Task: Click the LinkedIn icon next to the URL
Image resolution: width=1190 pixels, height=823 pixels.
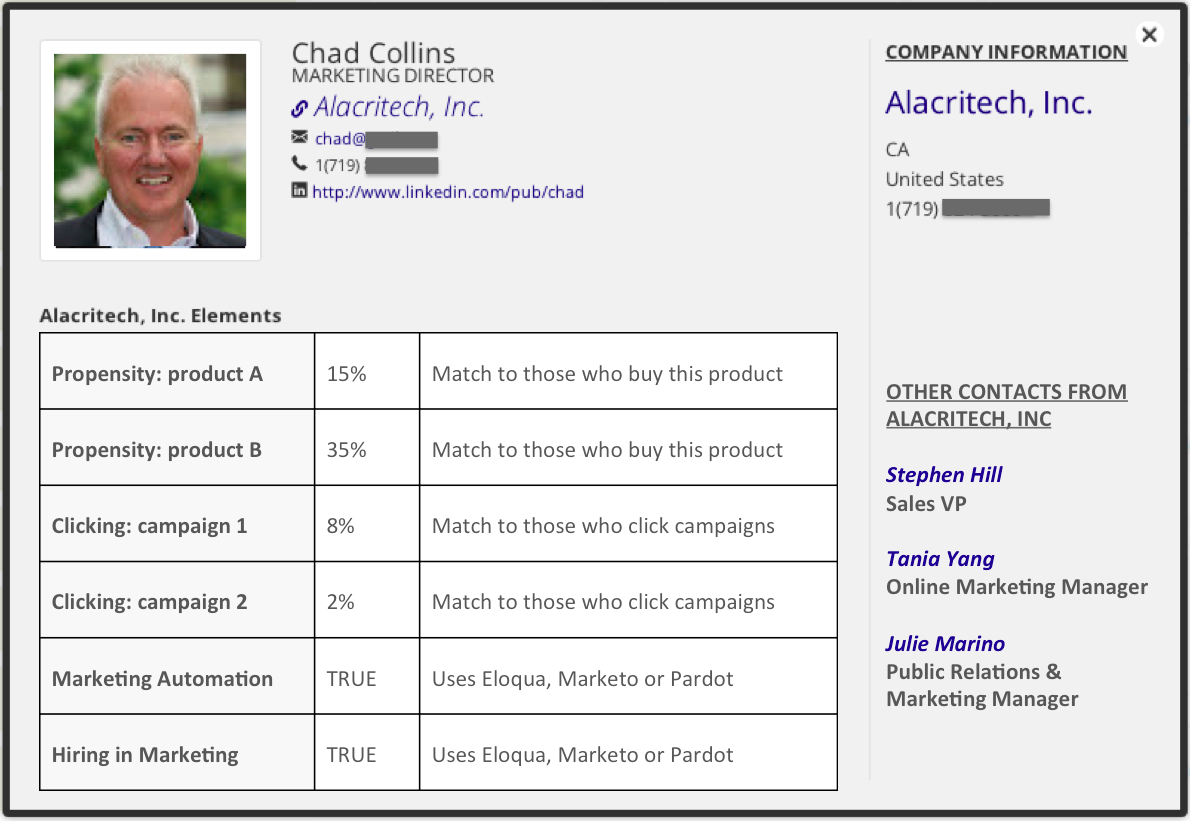Action: tap(299, 190)
